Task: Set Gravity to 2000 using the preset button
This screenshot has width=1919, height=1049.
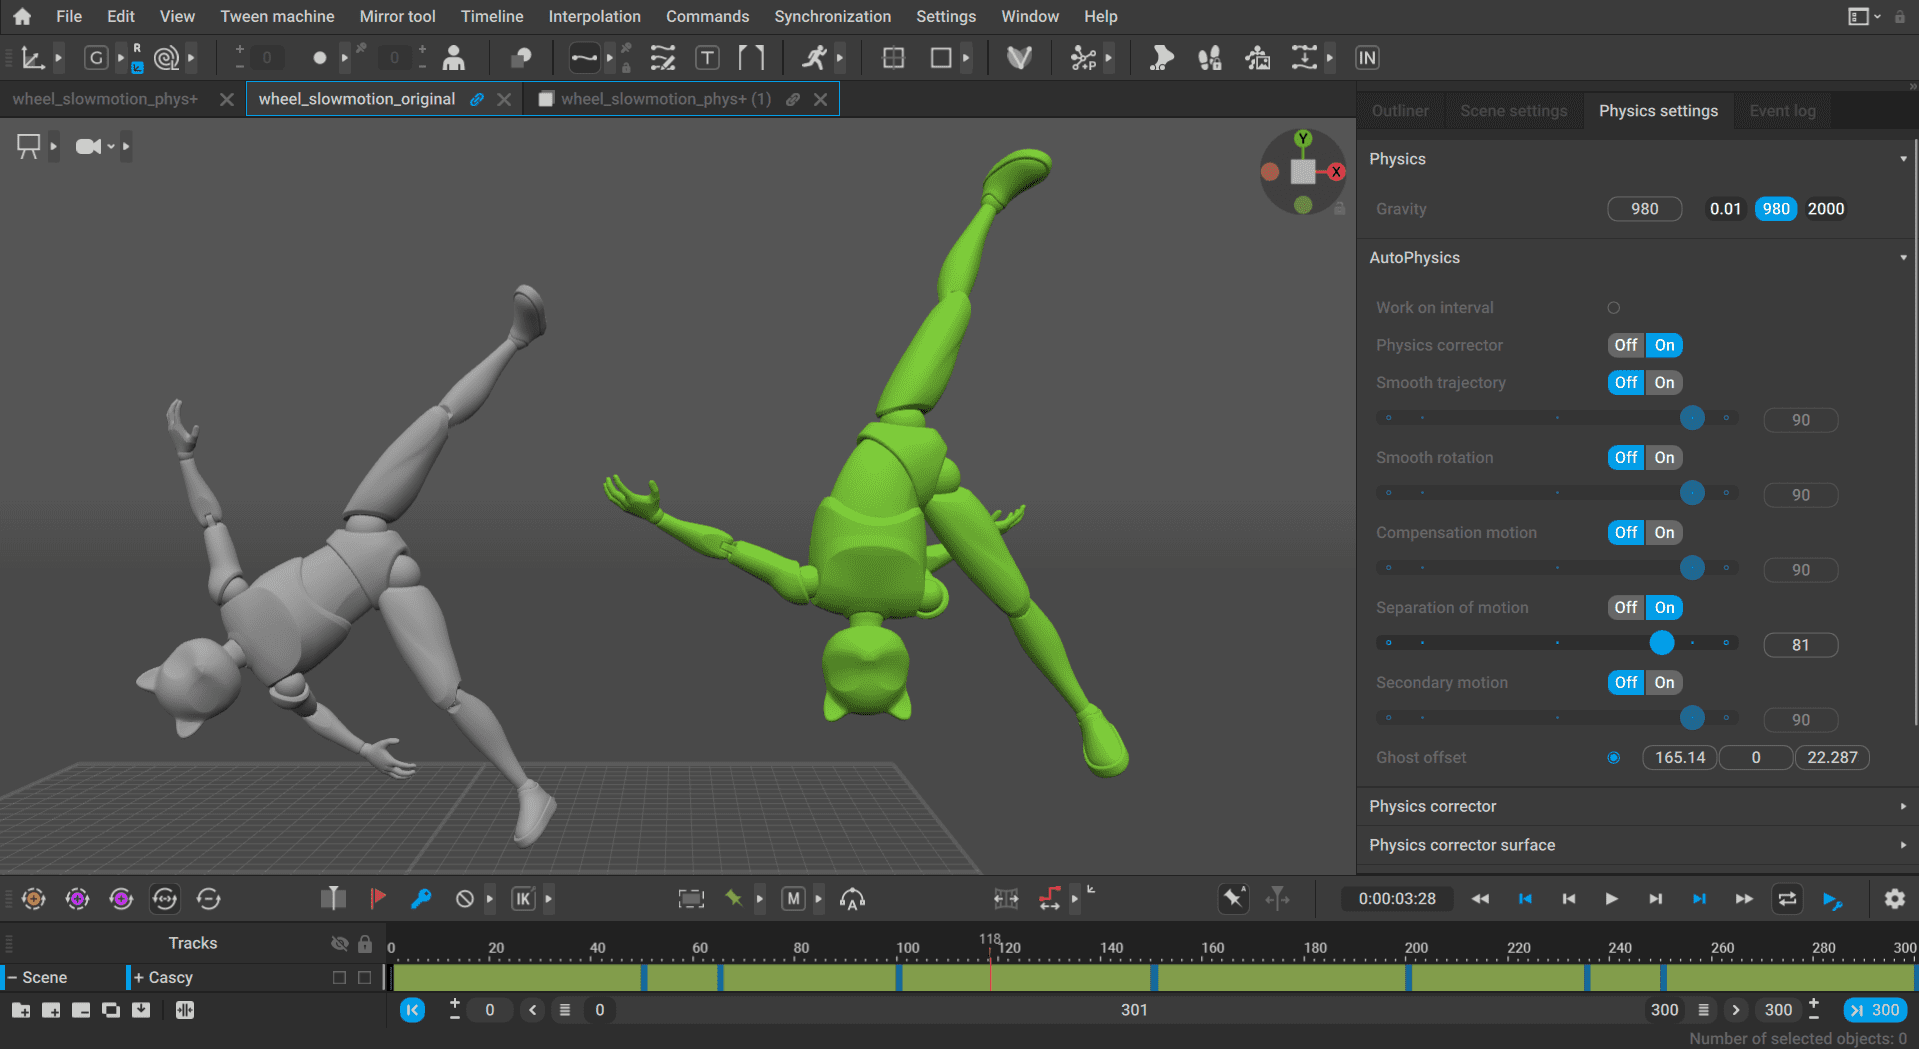Action: pos(1826,209)
